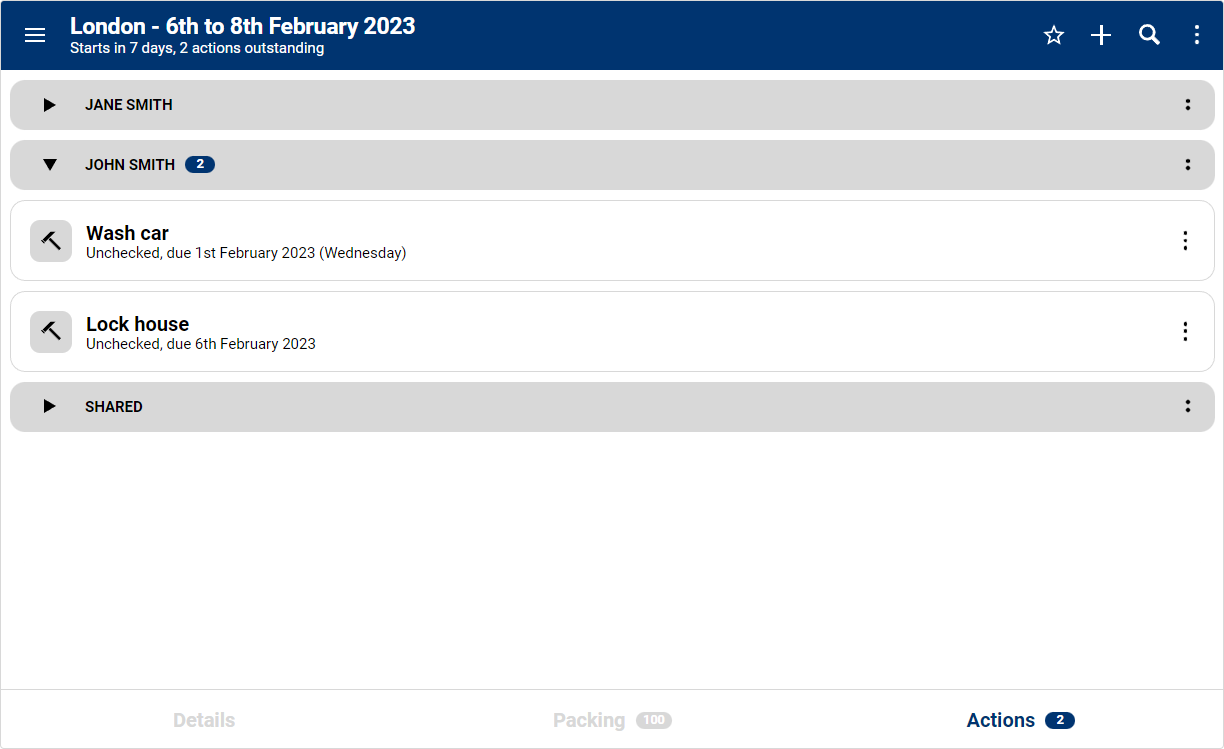1224x749 pixels.
Task: Collapse the John Smith section
Action: click(x=50, y=165)
